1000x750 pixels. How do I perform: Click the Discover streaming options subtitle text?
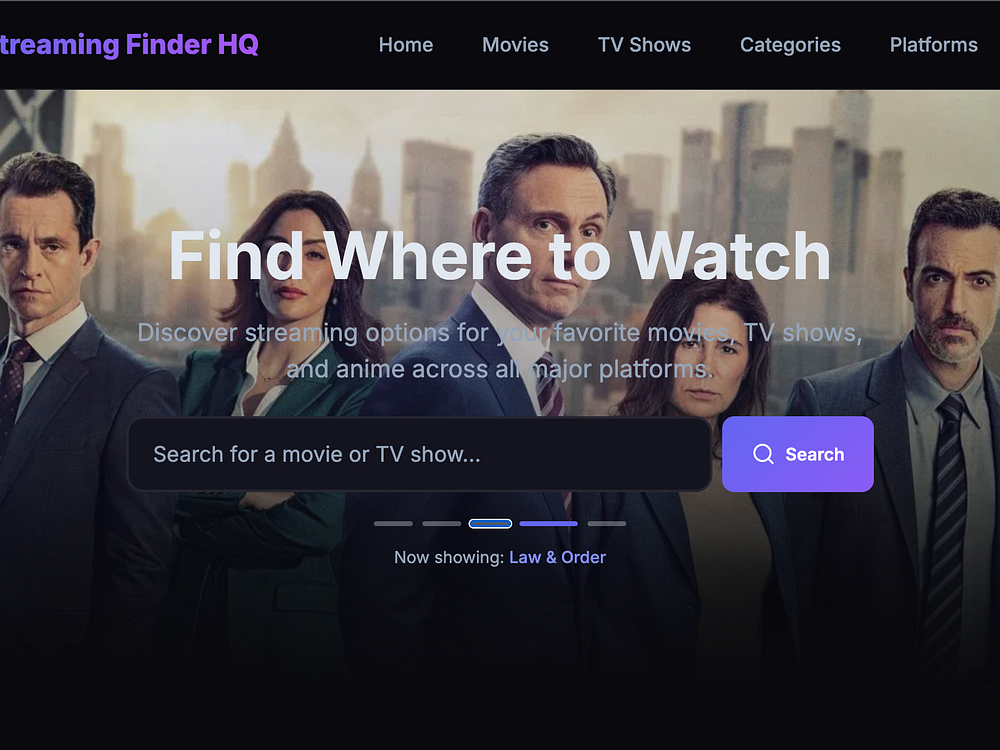[500, 351]
